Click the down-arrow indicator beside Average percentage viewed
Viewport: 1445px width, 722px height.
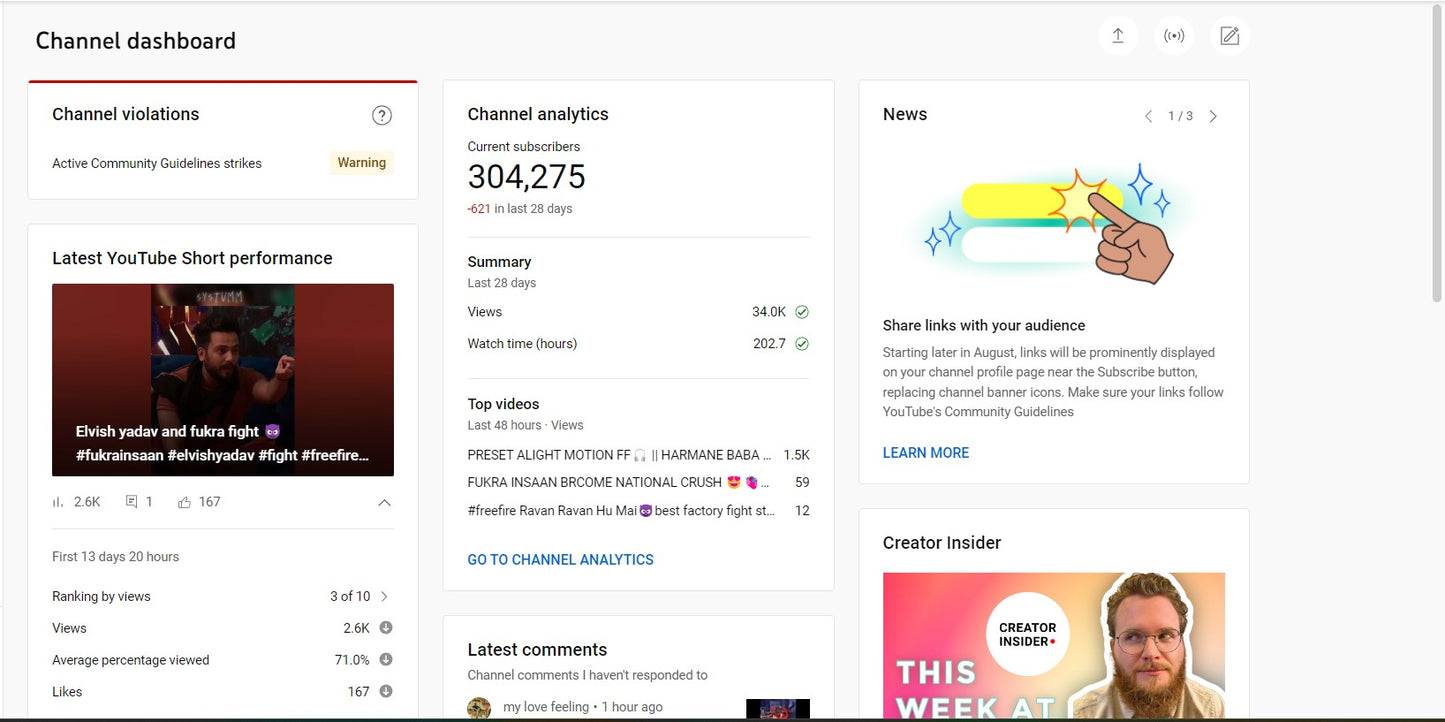click(385, 660)
